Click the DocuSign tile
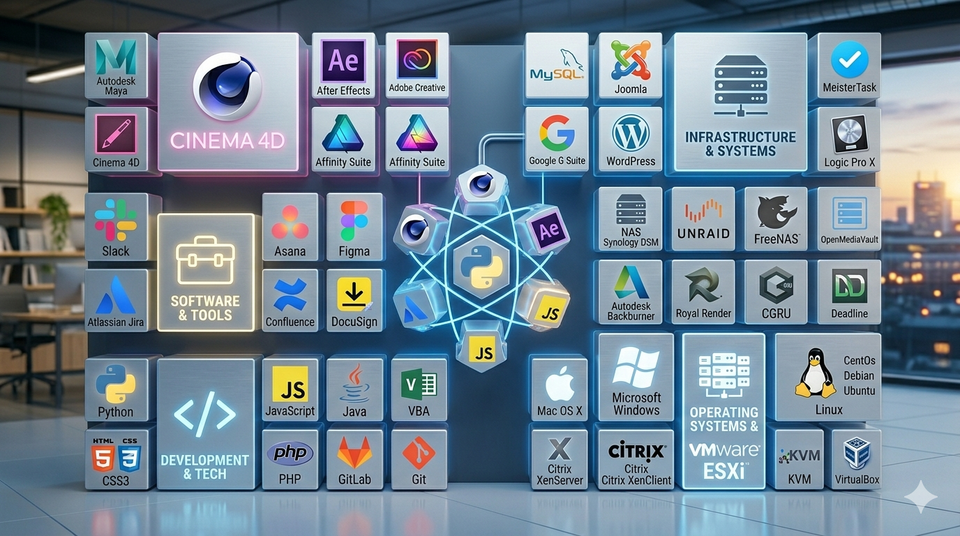The height and width of the screenshot is (536, 960). (354, 300)
